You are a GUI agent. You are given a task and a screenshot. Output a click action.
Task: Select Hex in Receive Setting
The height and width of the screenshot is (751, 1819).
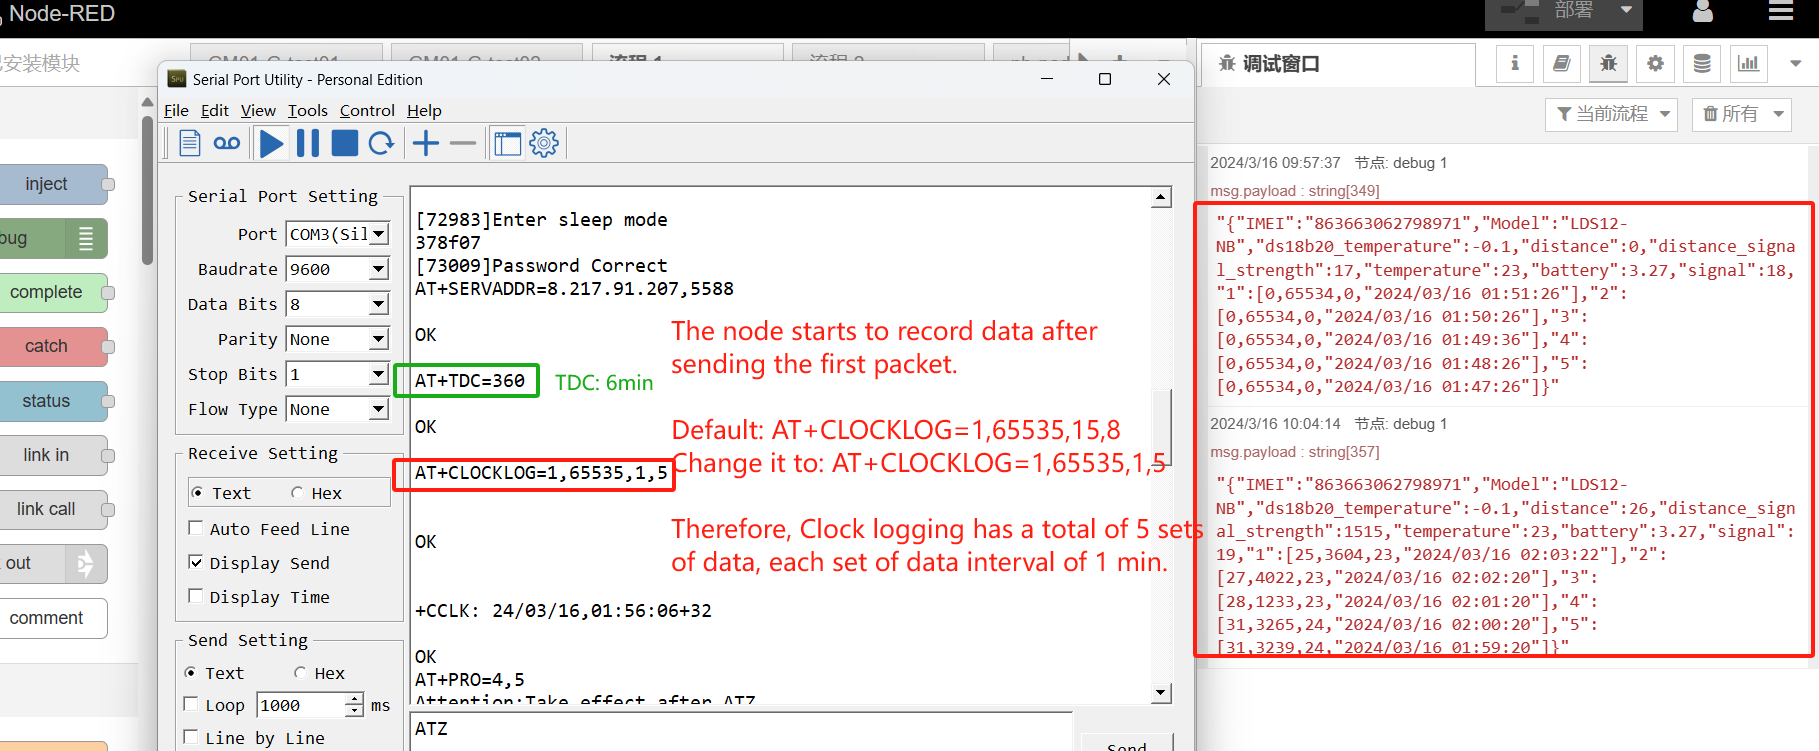coord(297,493)
